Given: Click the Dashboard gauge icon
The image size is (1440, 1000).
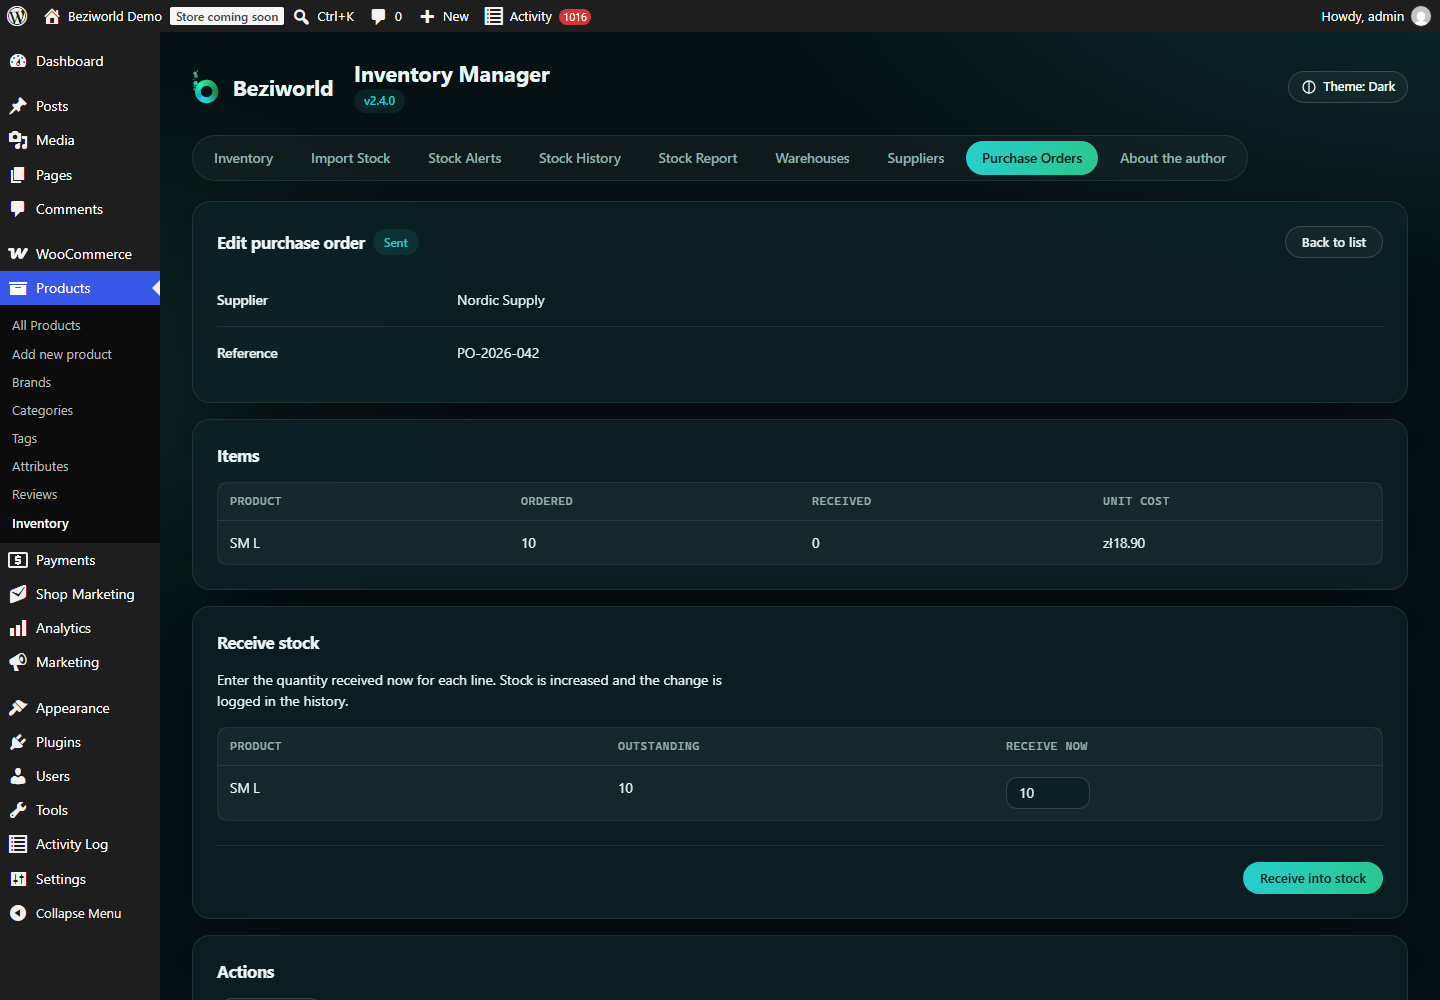Looking at the screenshot, I should click(x=18, y=61).
